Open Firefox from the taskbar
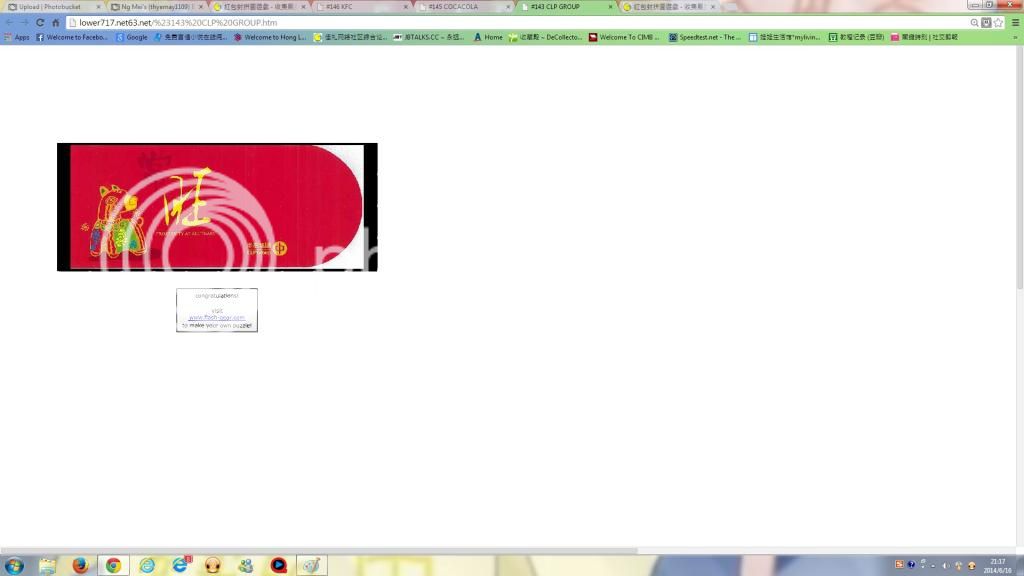Screen dimensions: 1024x576 tap(80, 565)
